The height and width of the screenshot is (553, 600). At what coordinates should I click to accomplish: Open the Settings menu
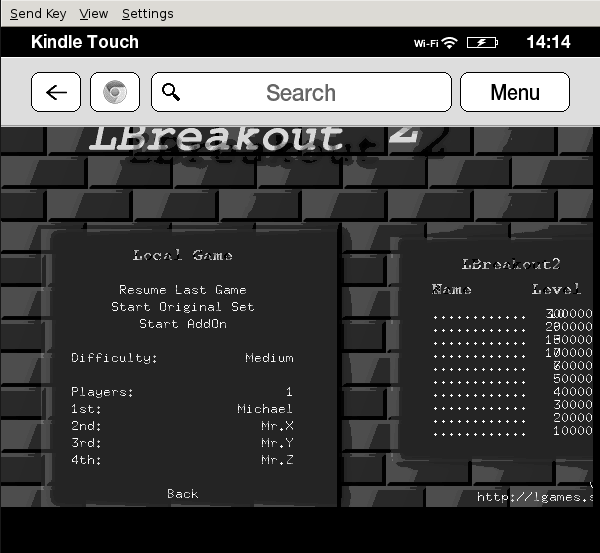[148, 14]
